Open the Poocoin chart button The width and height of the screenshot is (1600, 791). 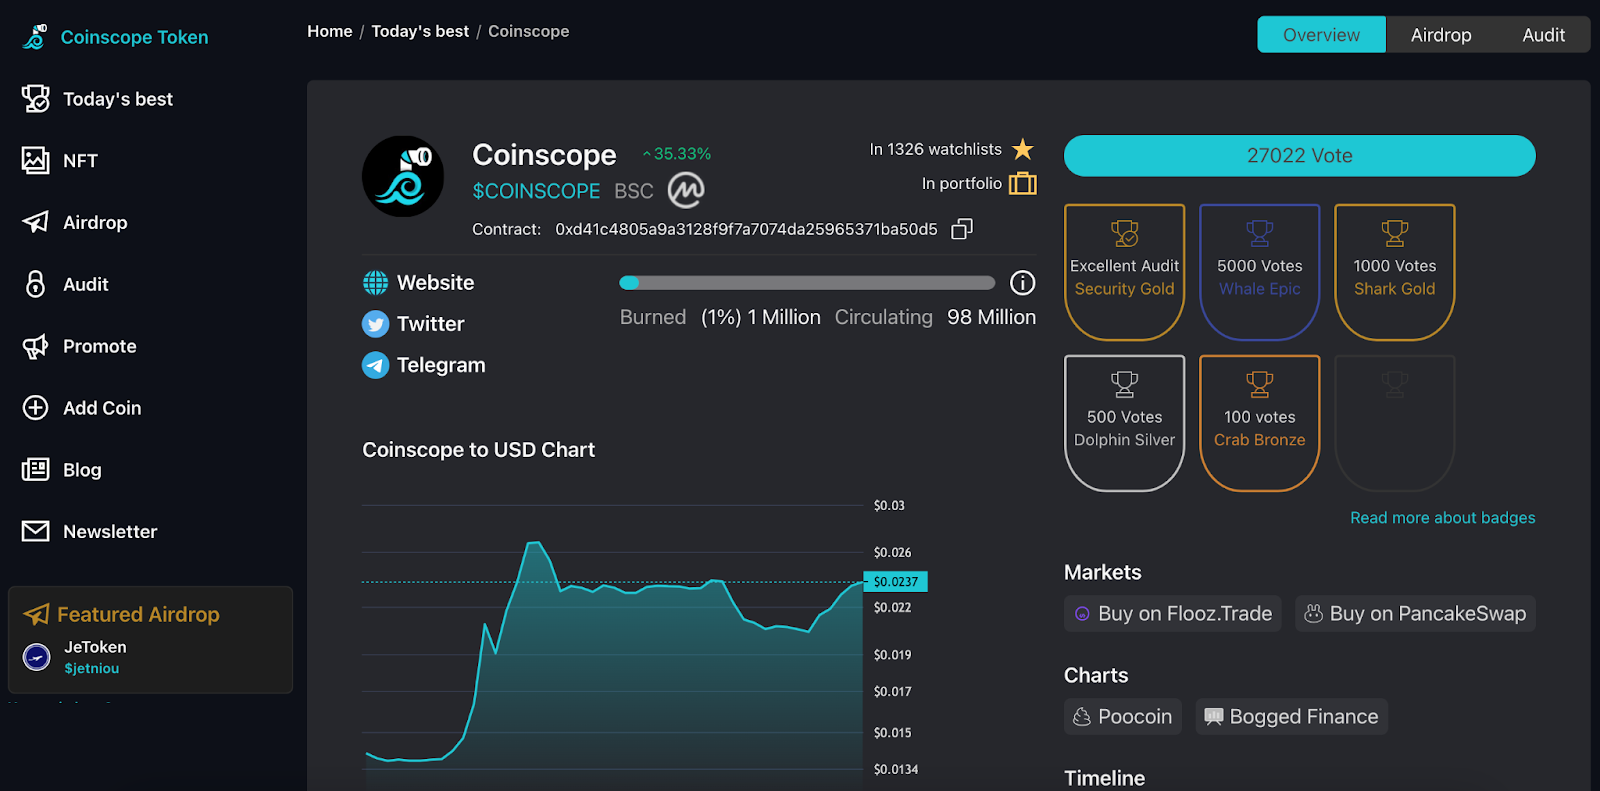[1123, 717]
